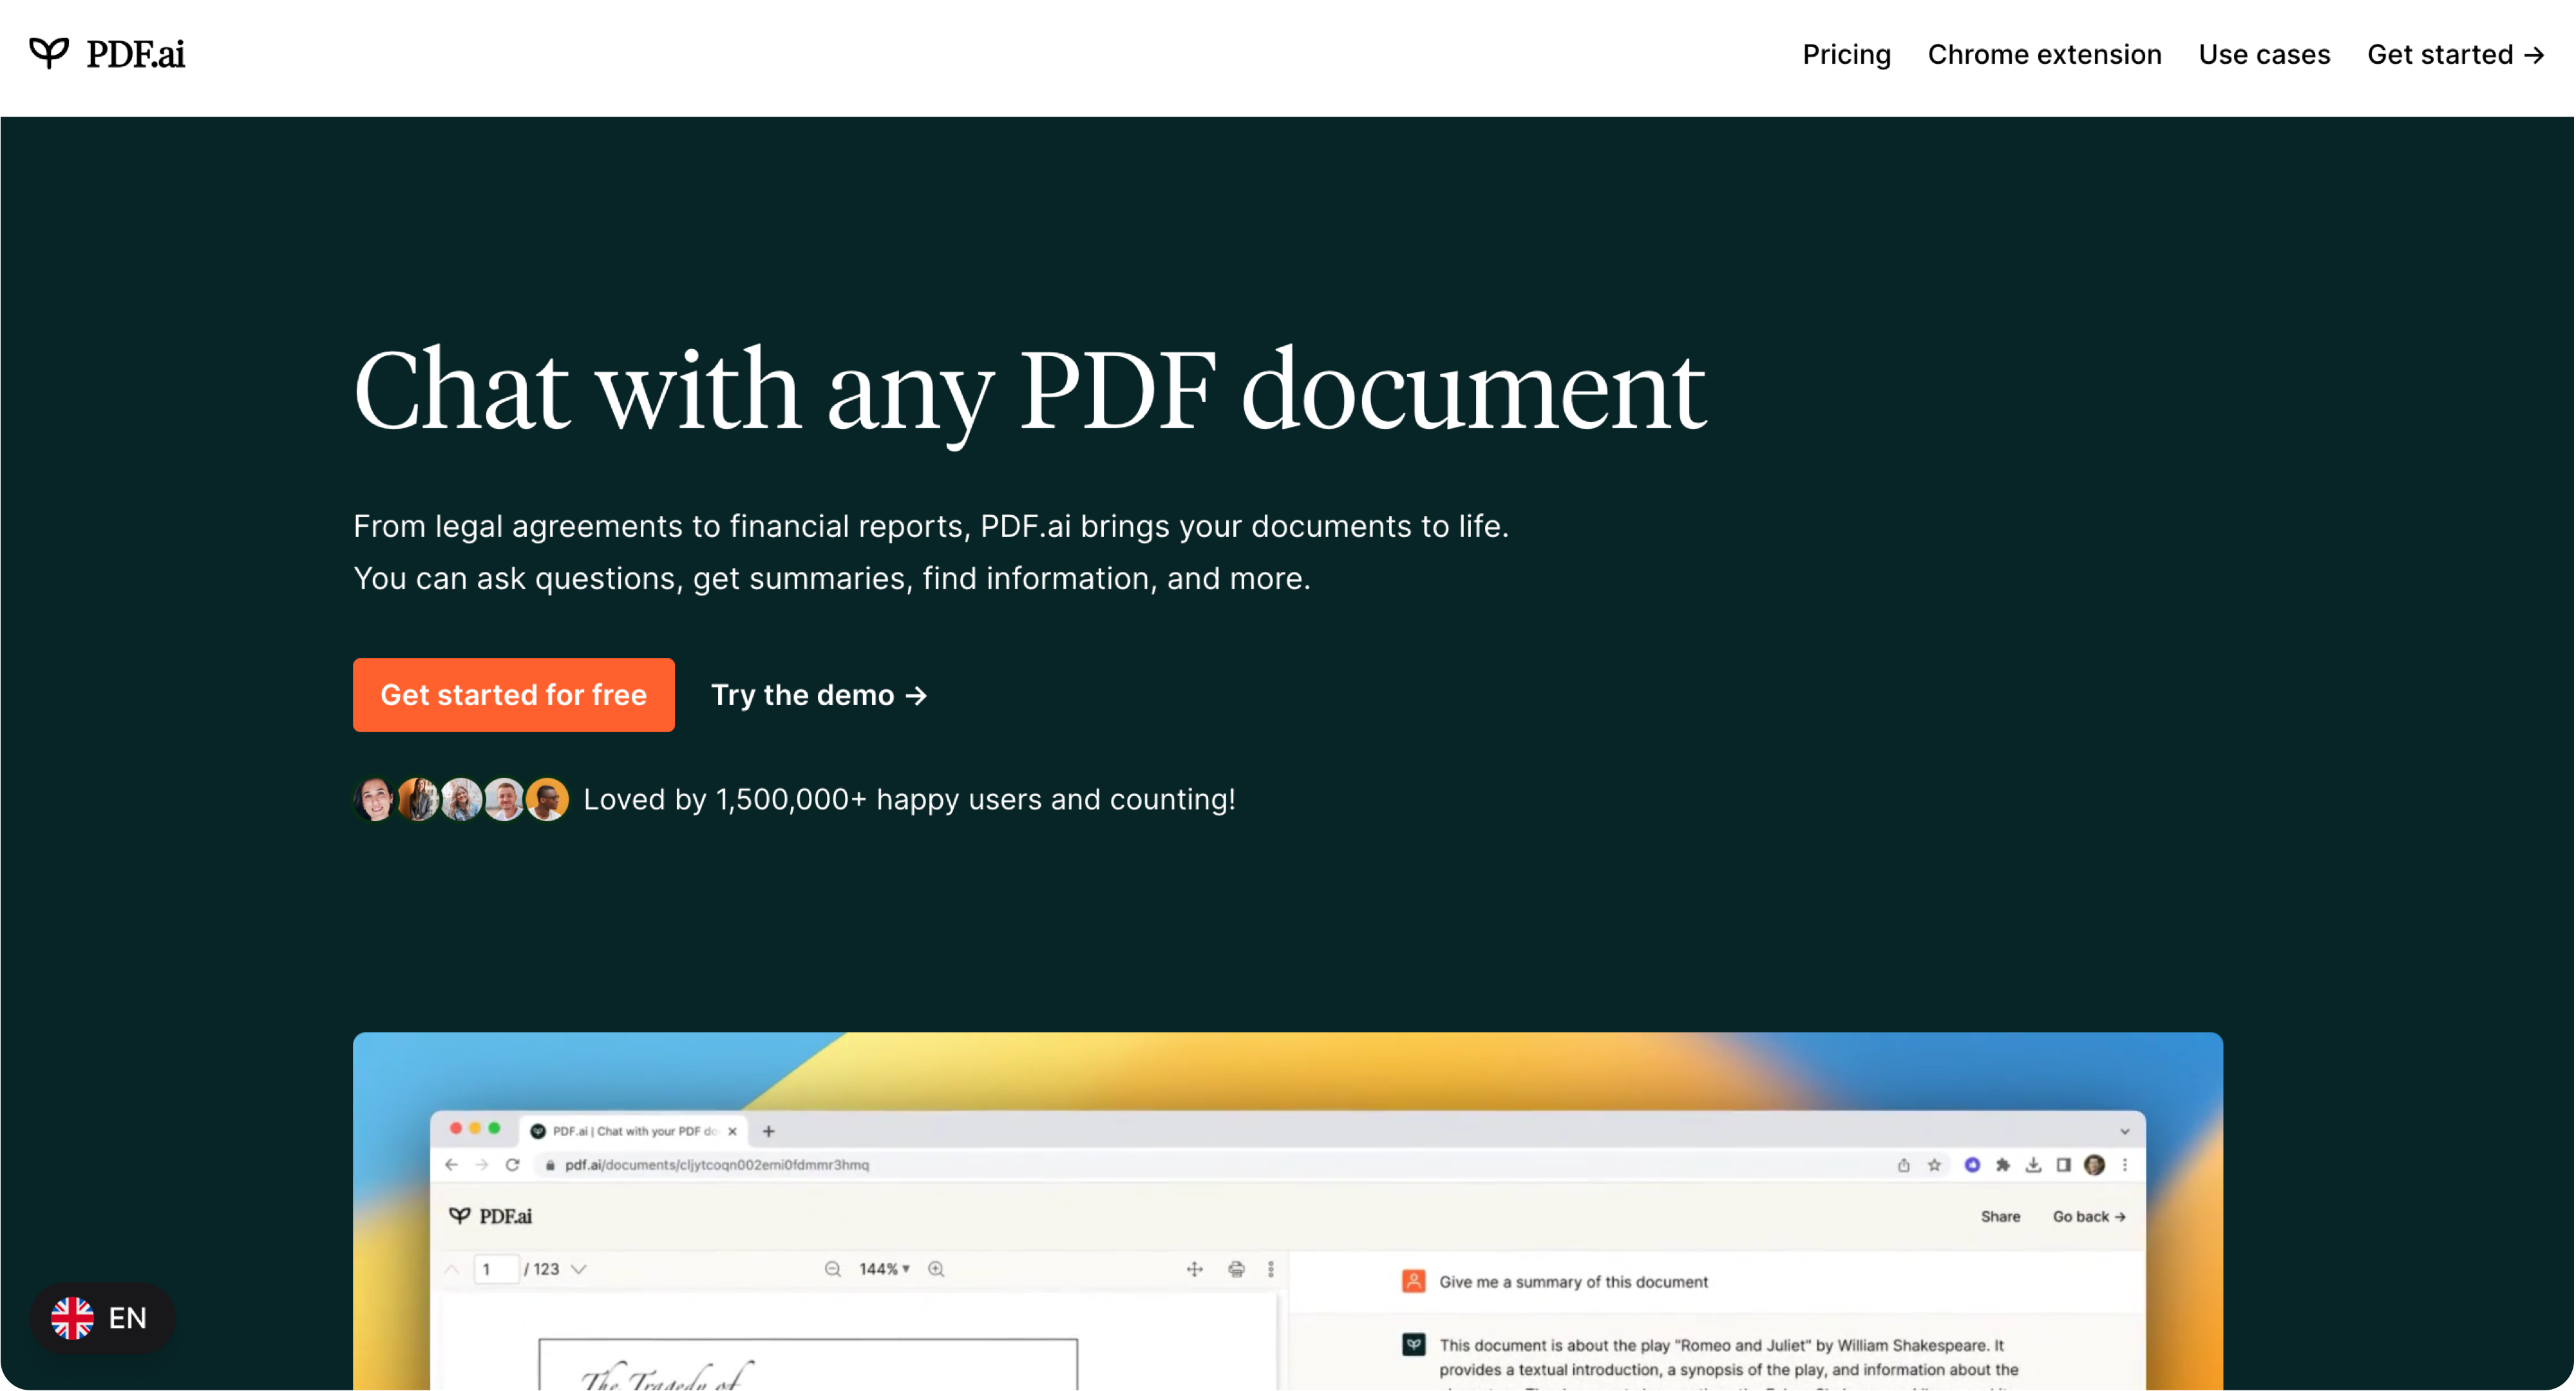Image resolution: width=2576 pixels, height=1391 pixels.
Task: Click the zoom out magnifier in demo viewer
Action: 832,1269
